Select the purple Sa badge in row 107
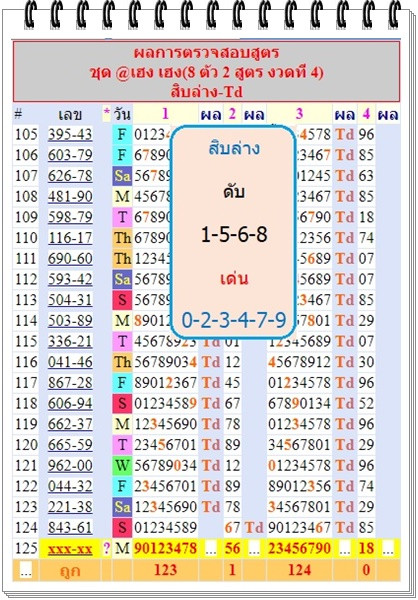 click(x=122, y=176)
